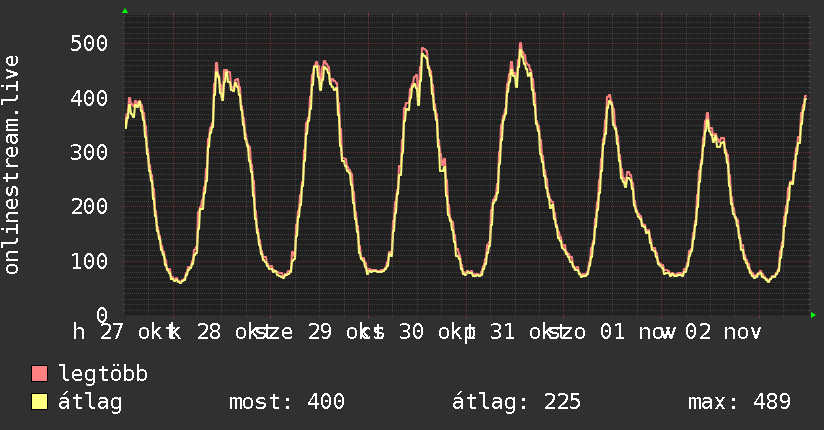This screenshot has width=824, height=430.
Task: Click the green arrow atop the y-axis
Action: pyautogui.click(x=125, y=11)
